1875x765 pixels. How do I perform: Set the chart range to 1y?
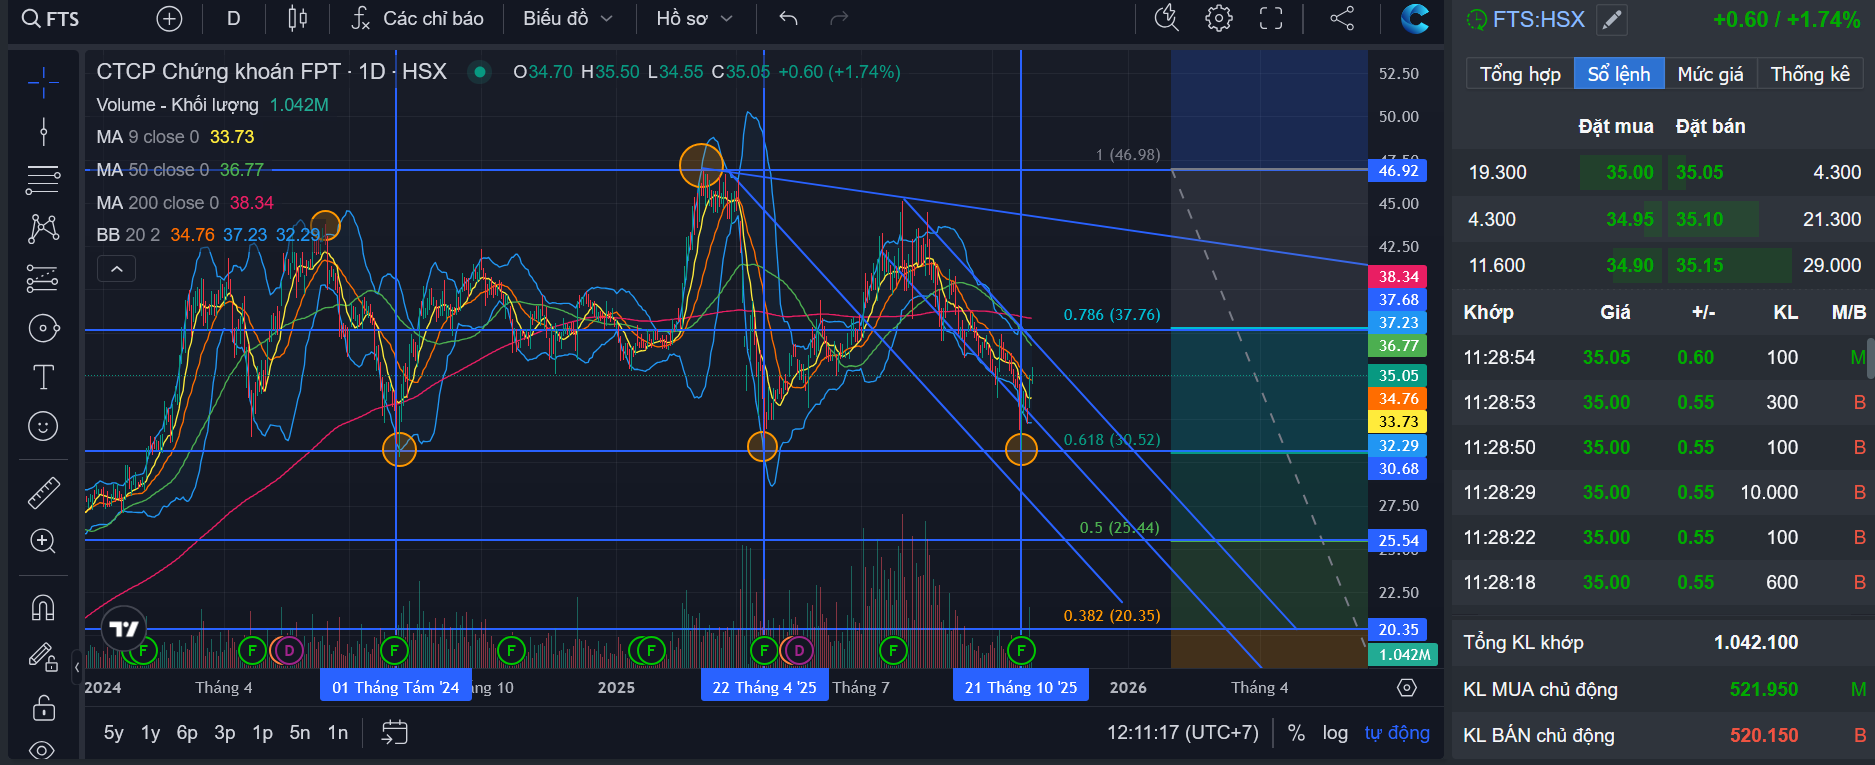(x=151, y=733)
